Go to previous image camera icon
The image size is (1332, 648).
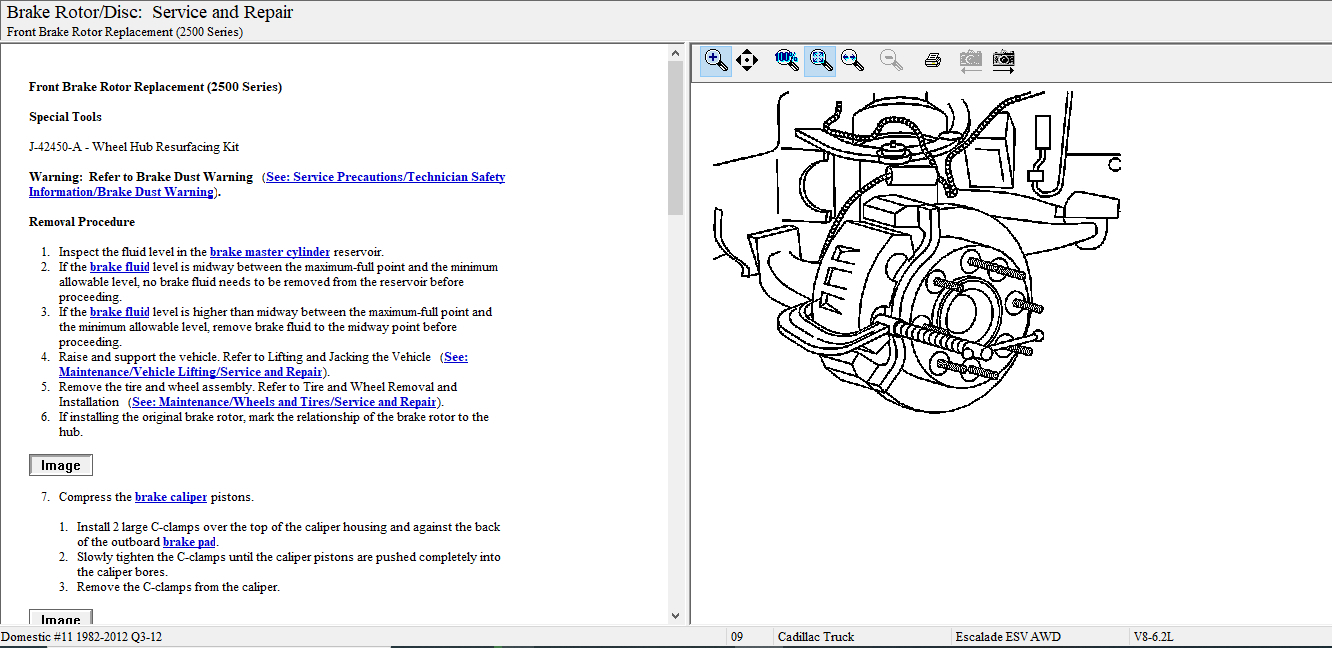click(970, 60)
